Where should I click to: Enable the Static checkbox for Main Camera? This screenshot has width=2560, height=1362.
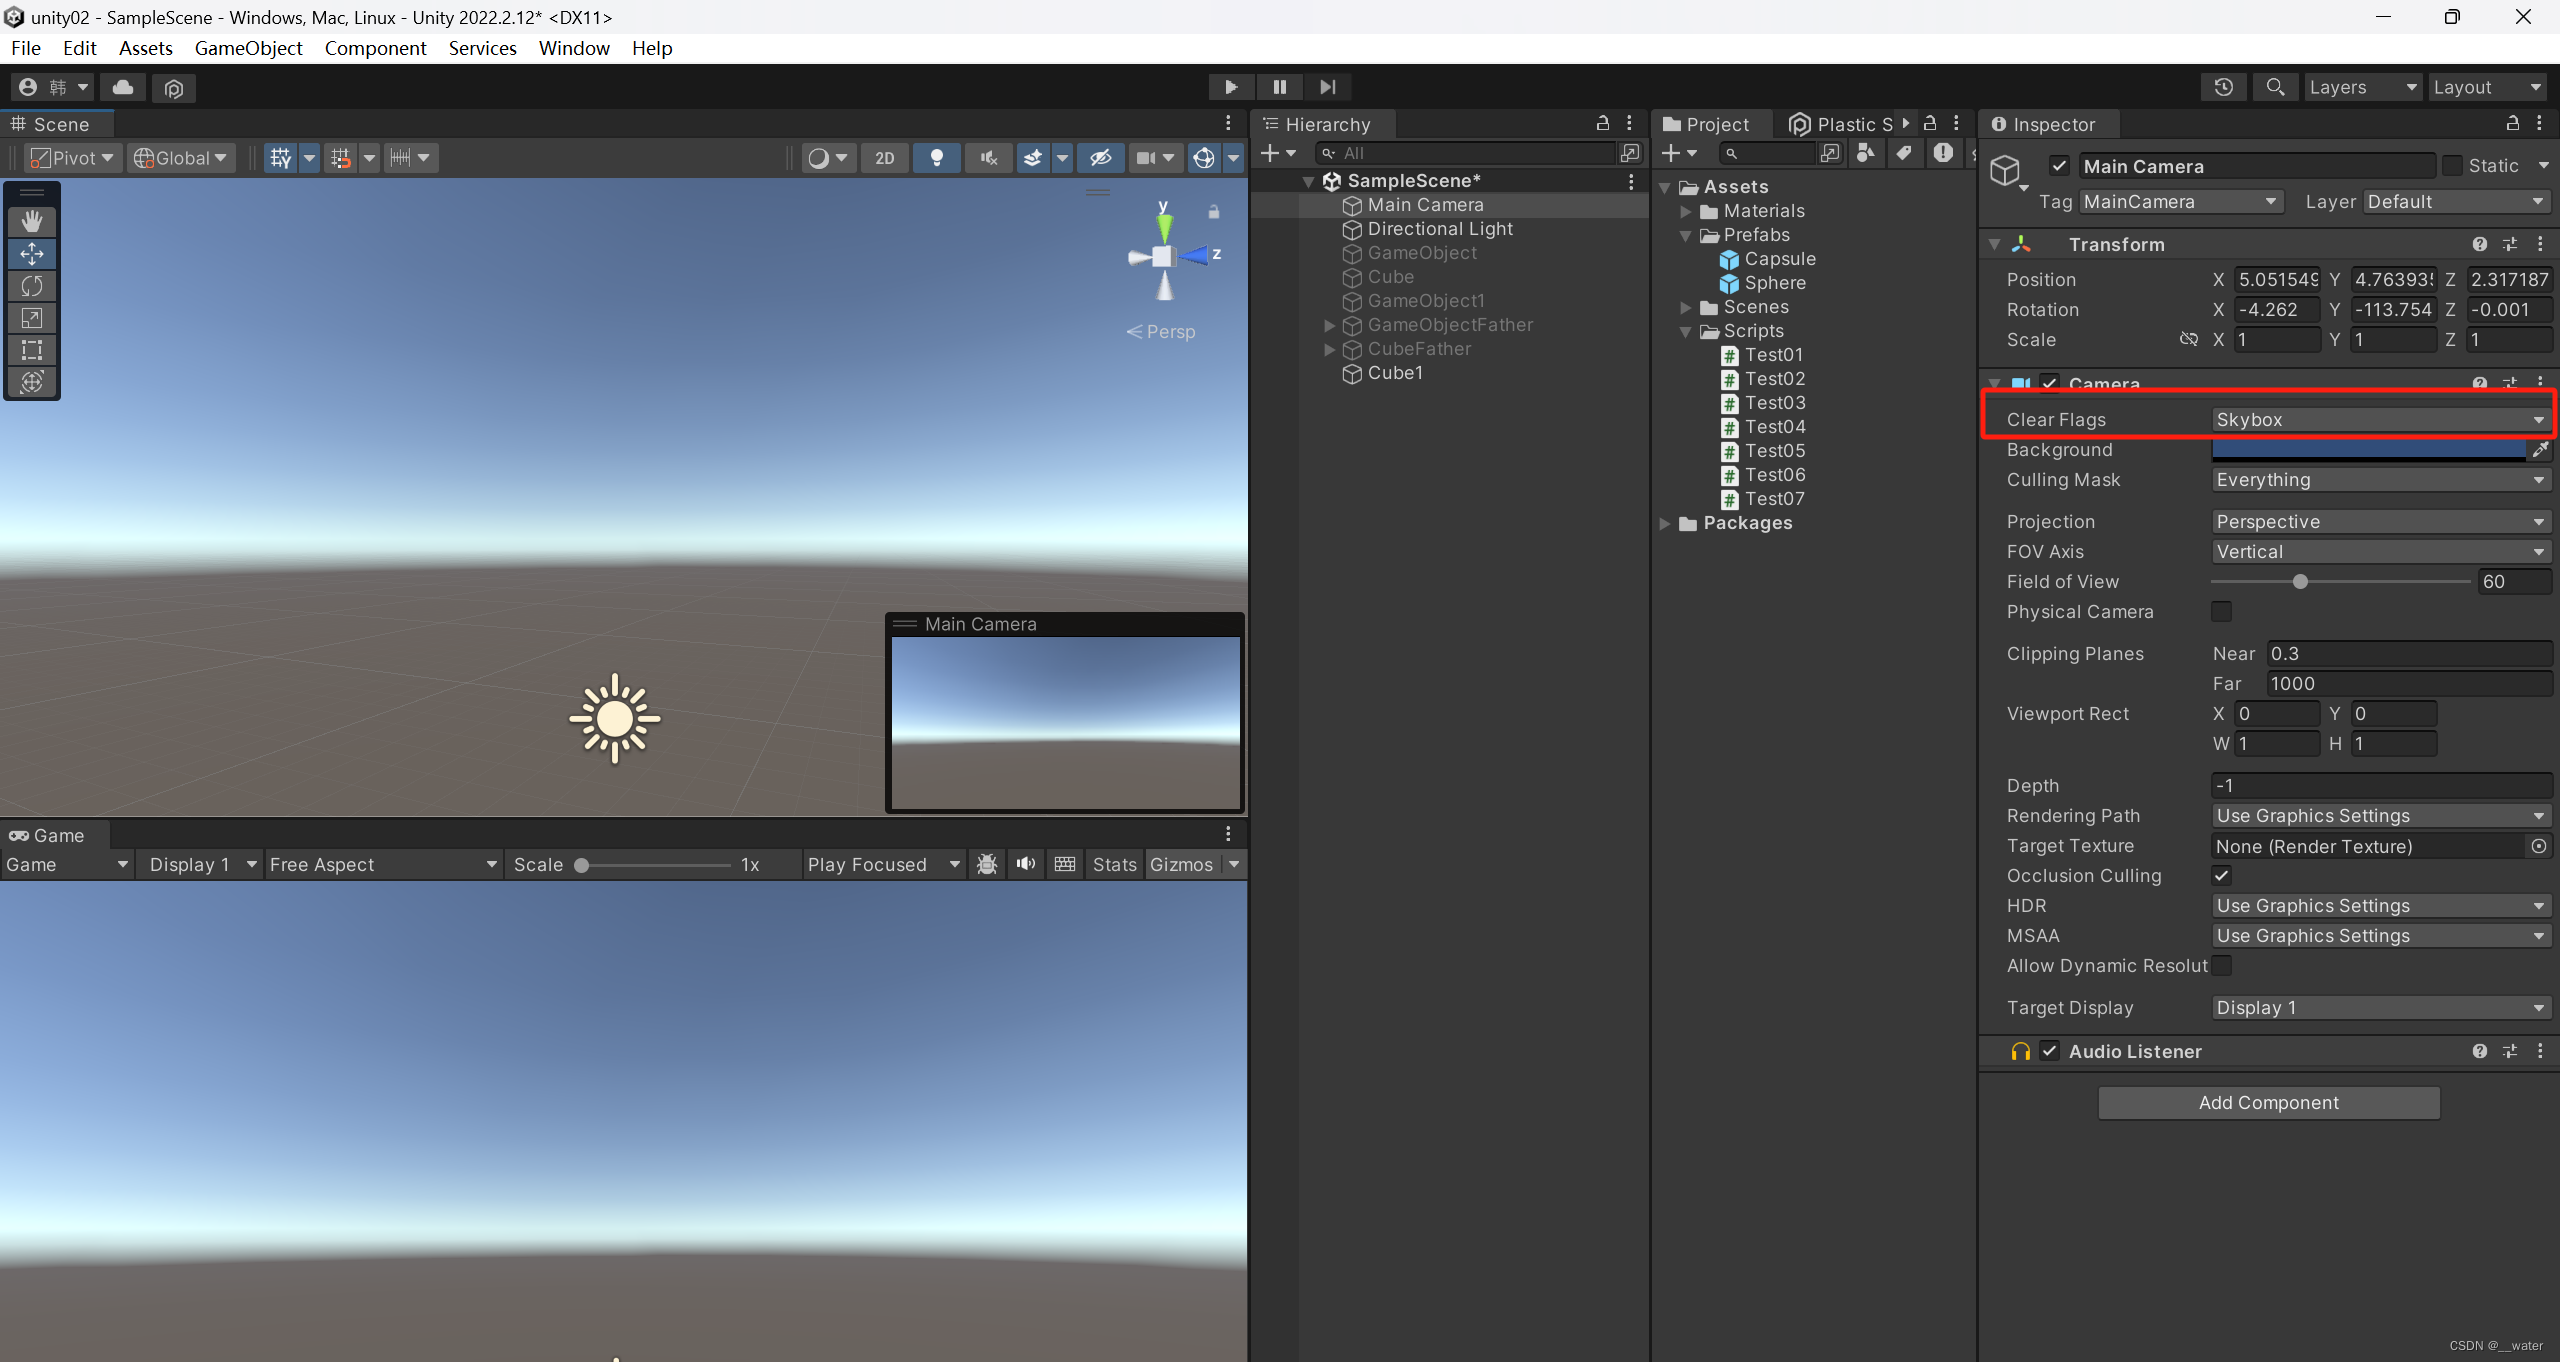click(2454, 165)
